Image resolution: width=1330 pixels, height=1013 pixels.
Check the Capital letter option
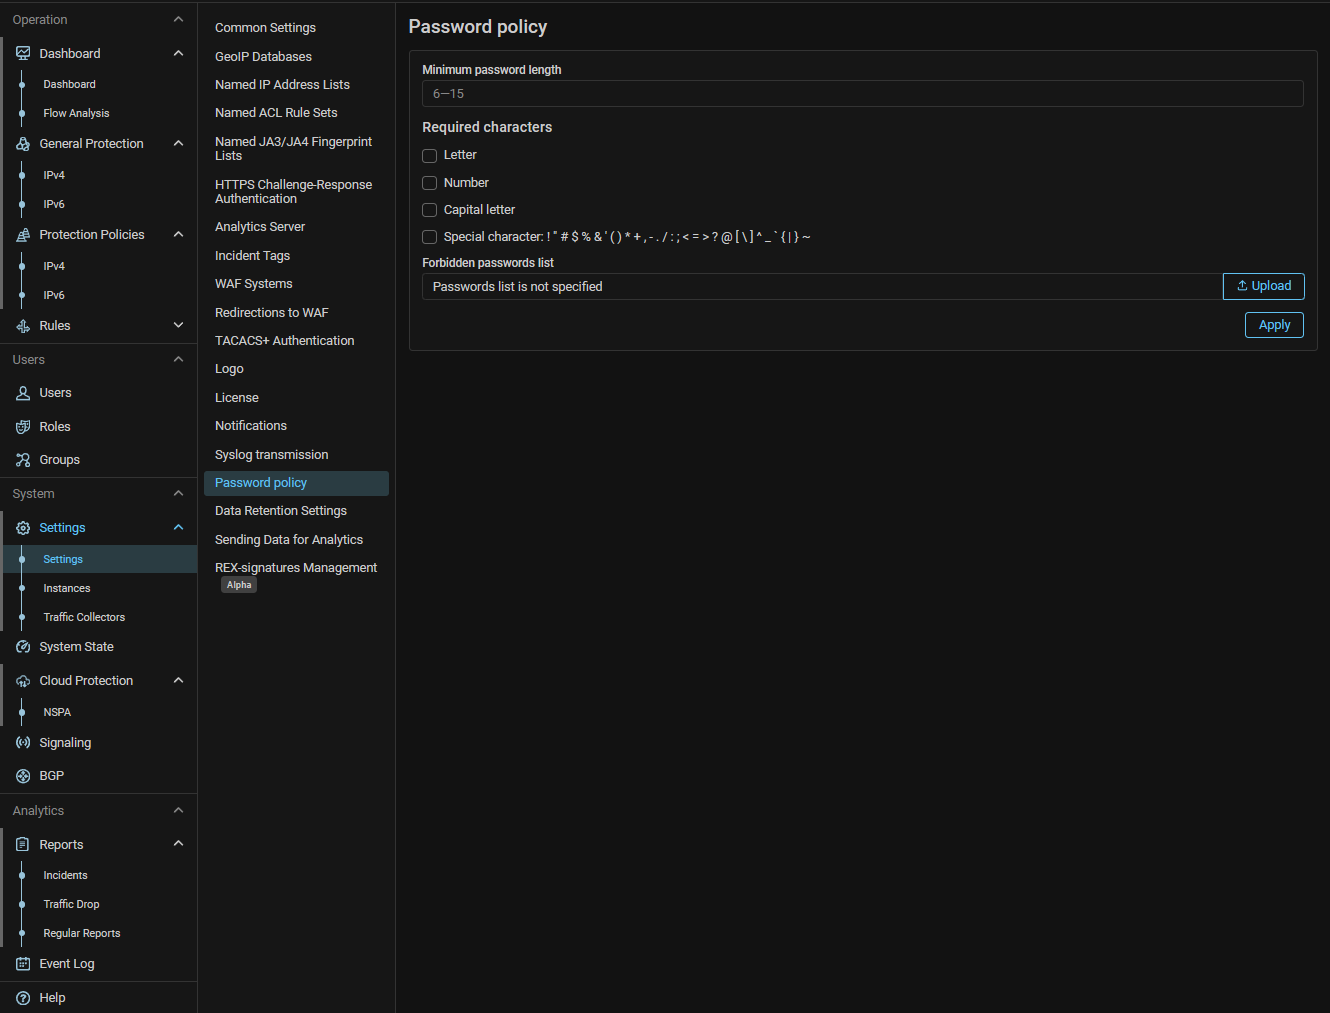[430, 210]
